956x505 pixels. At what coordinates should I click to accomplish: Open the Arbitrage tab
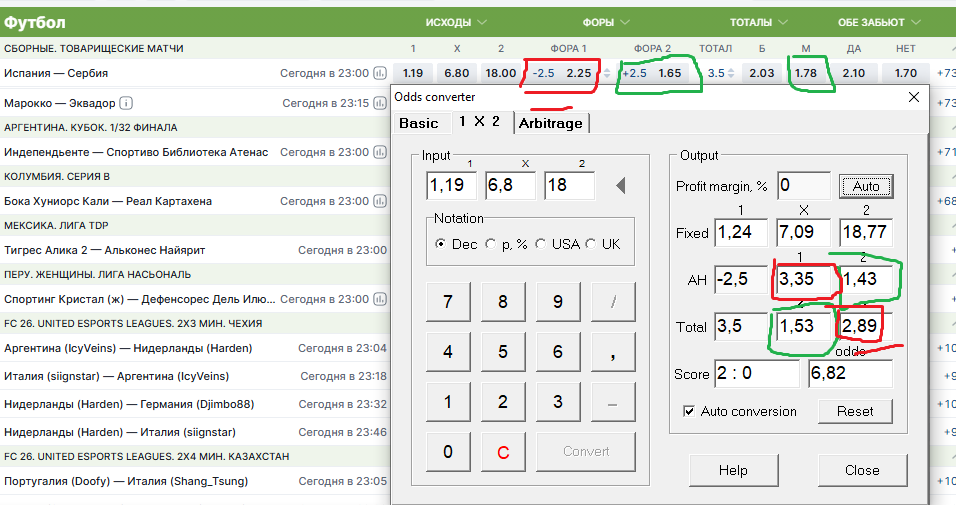pyautogui.click(x=551, y=123)
